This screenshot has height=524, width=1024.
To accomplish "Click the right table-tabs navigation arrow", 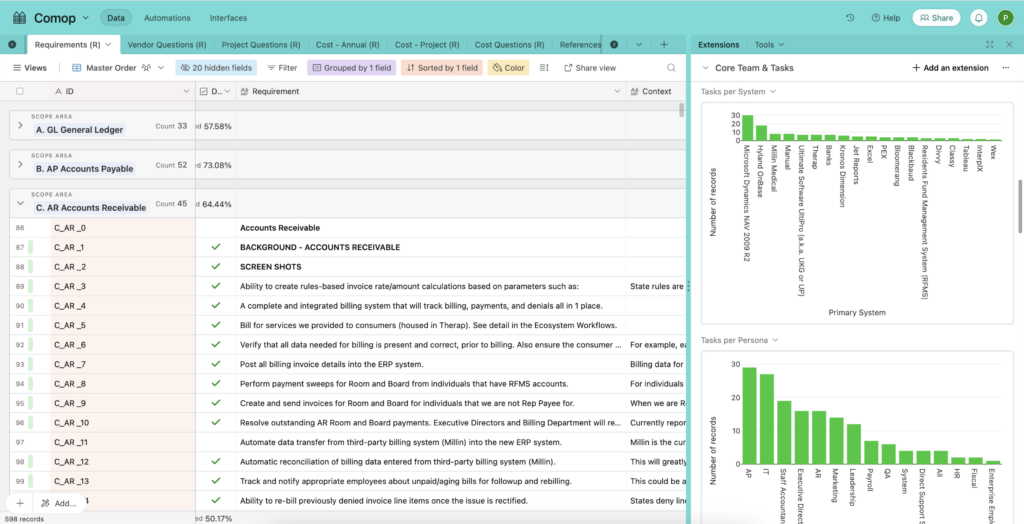I will pyautogui.click(x=614, y=44).
